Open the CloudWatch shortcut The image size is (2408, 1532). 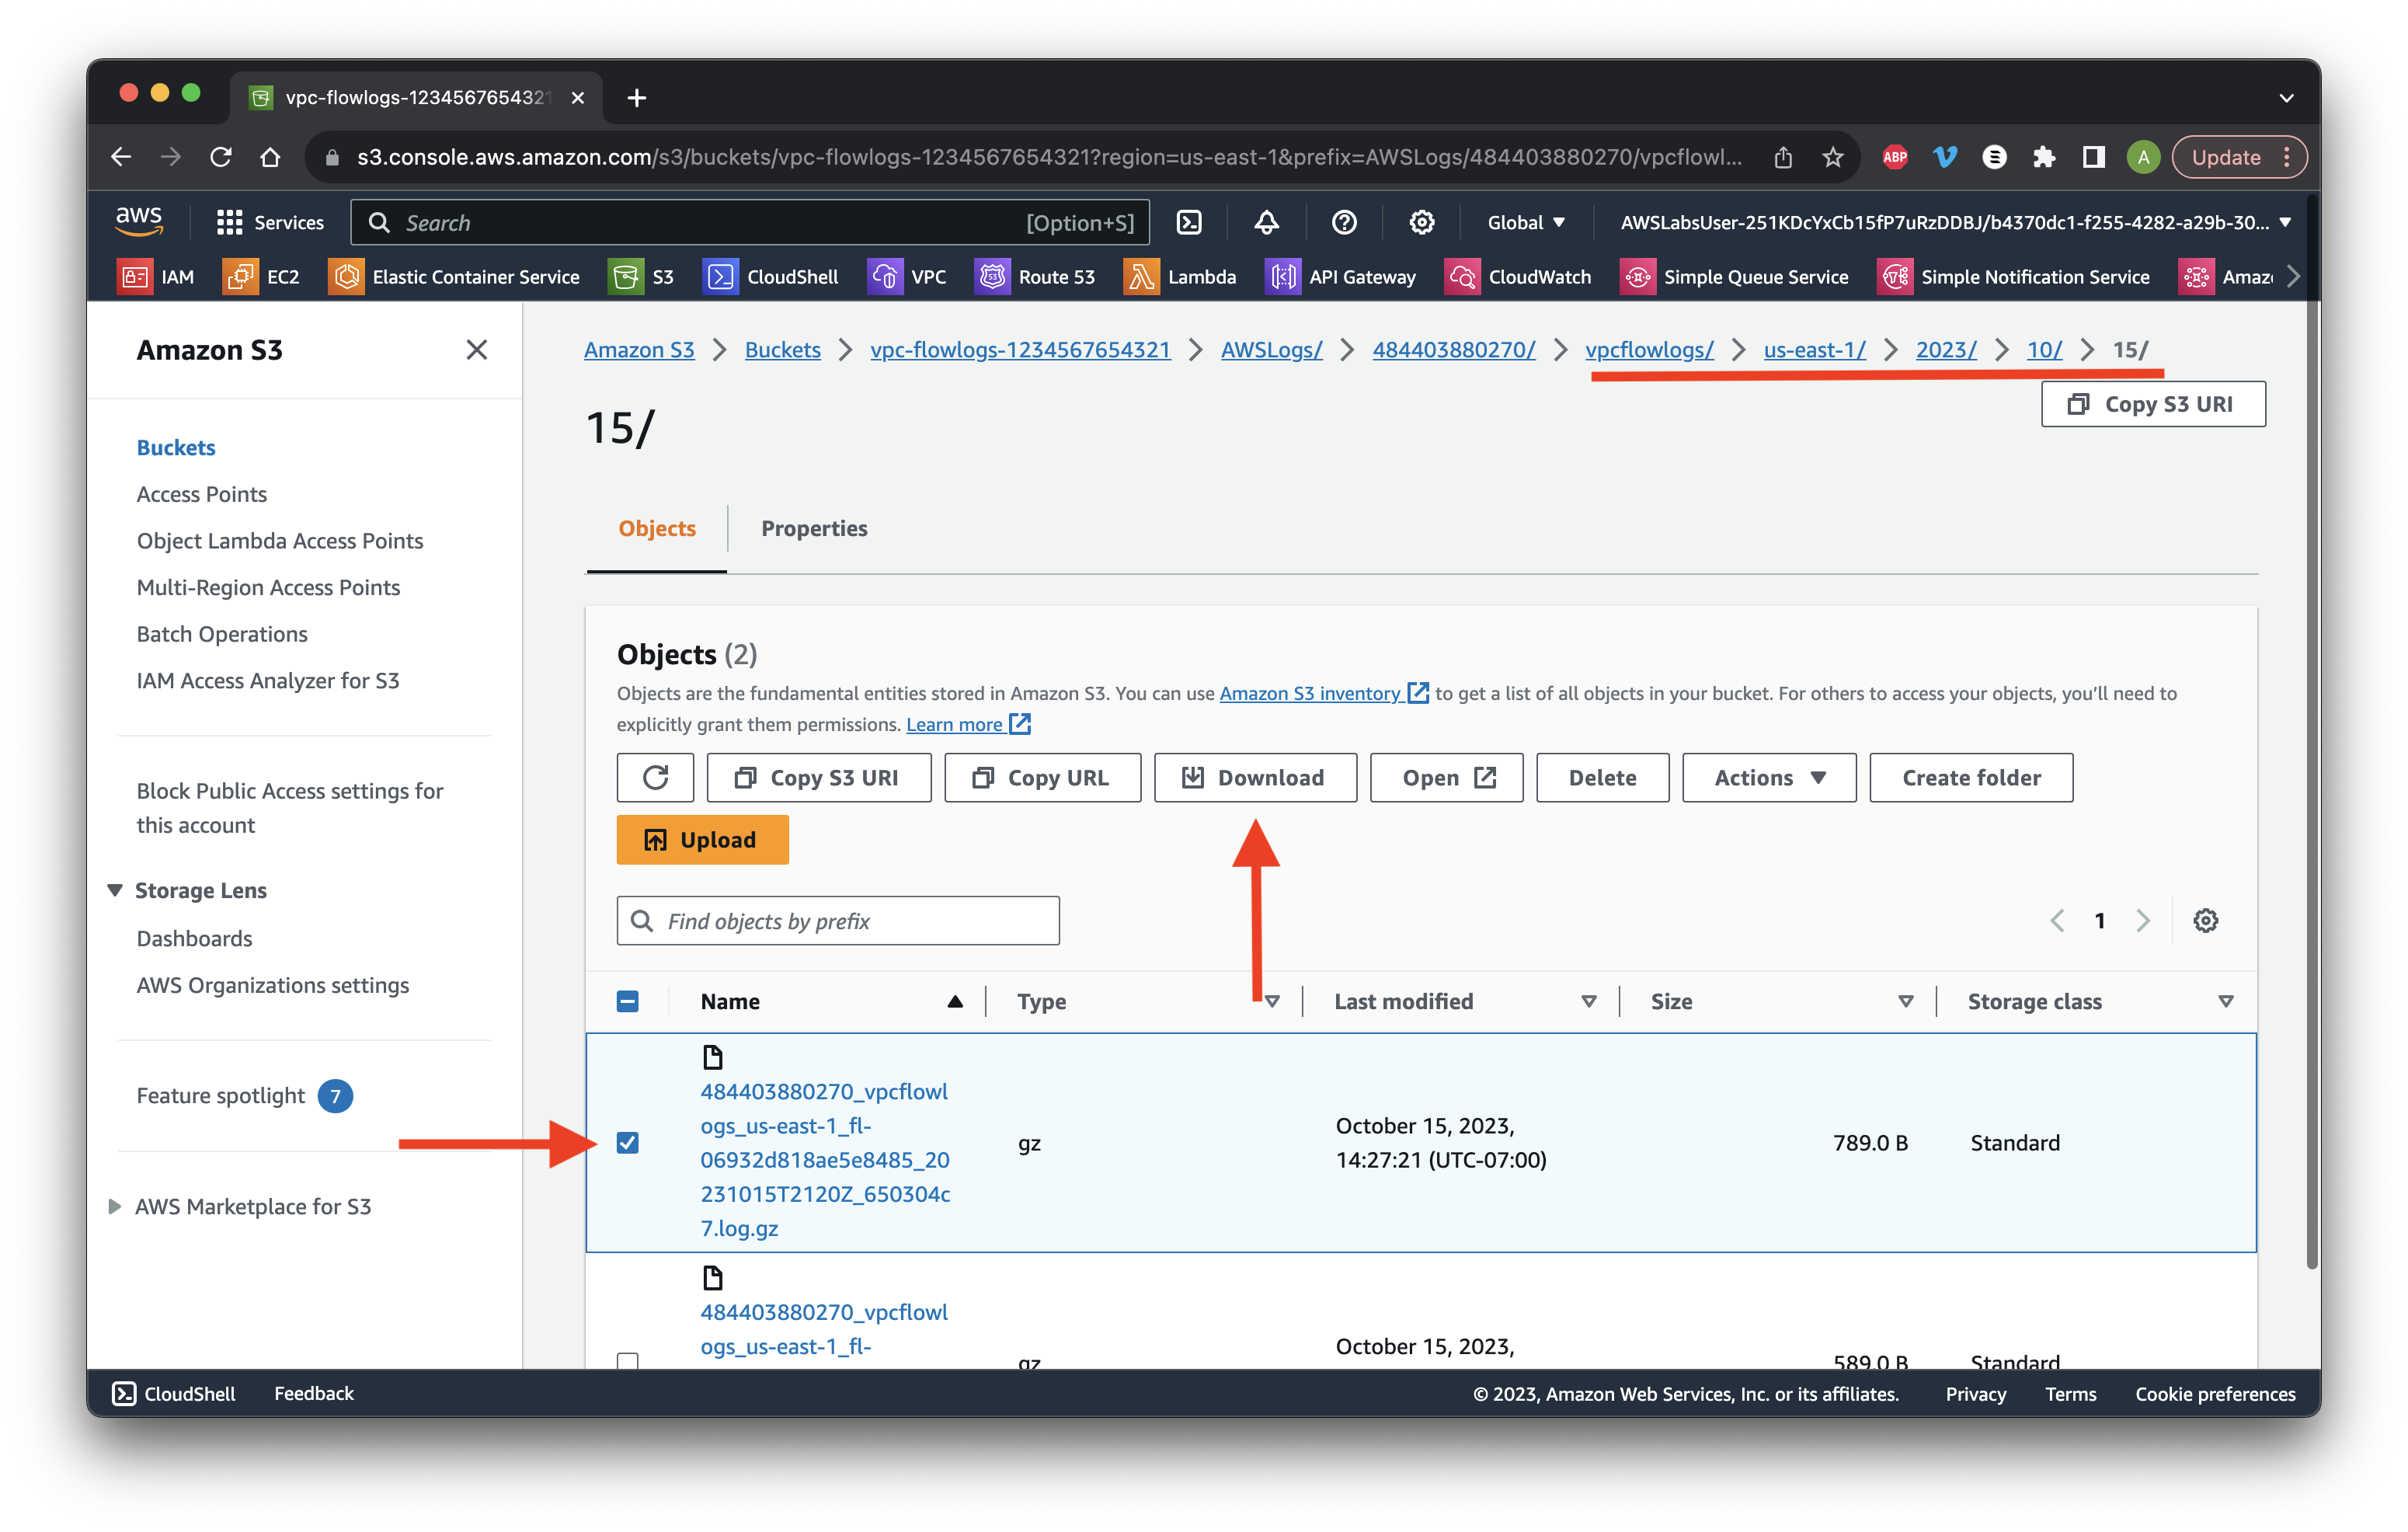point(1518,276)
